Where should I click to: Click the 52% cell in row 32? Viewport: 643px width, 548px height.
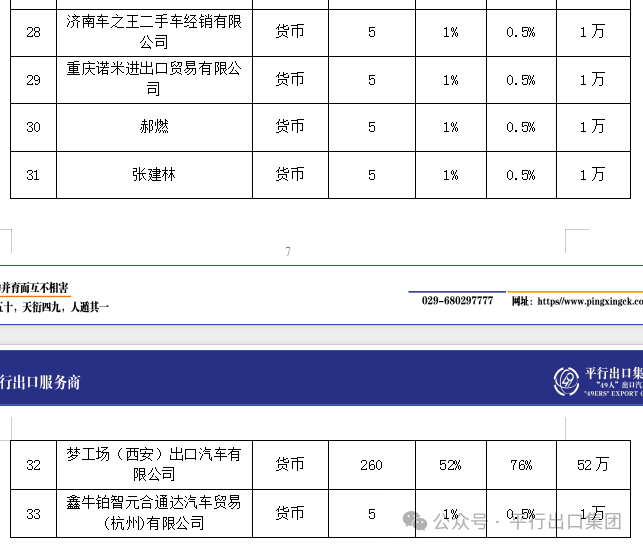pyautogui.click(x=451, y=465)
